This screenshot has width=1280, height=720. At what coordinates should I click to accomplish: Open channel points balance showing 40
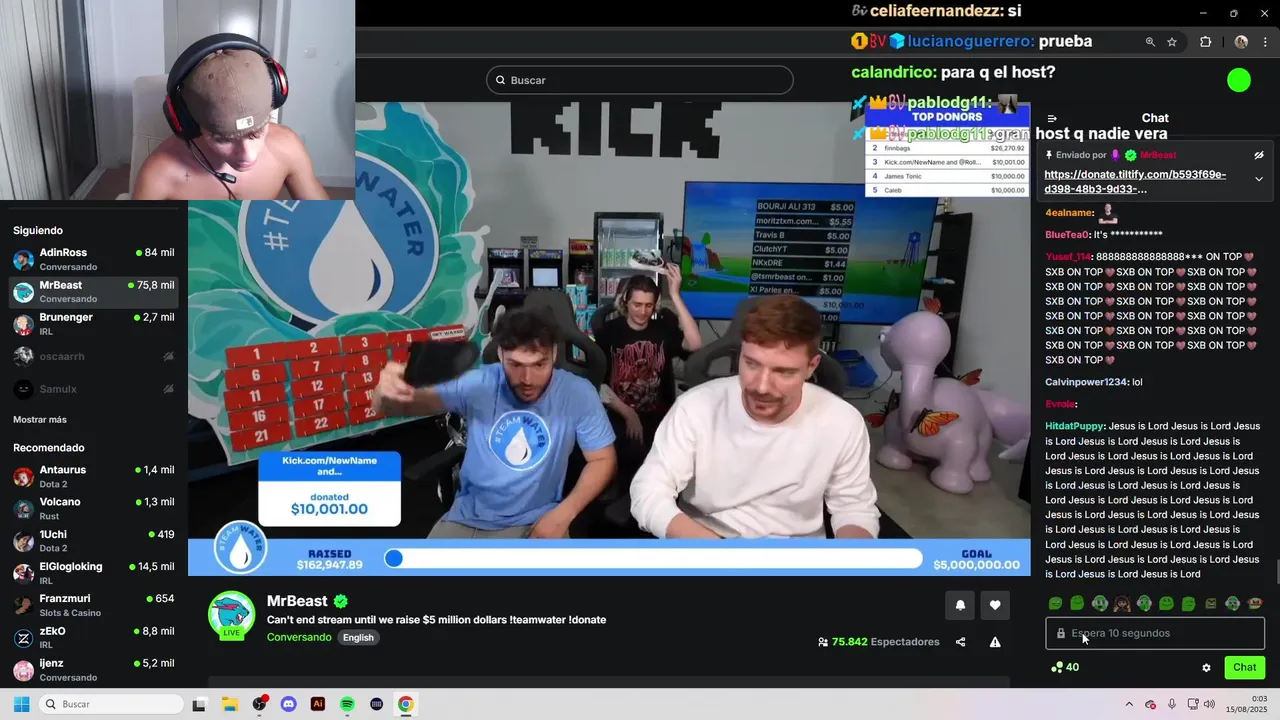[x=1065, y=667]
